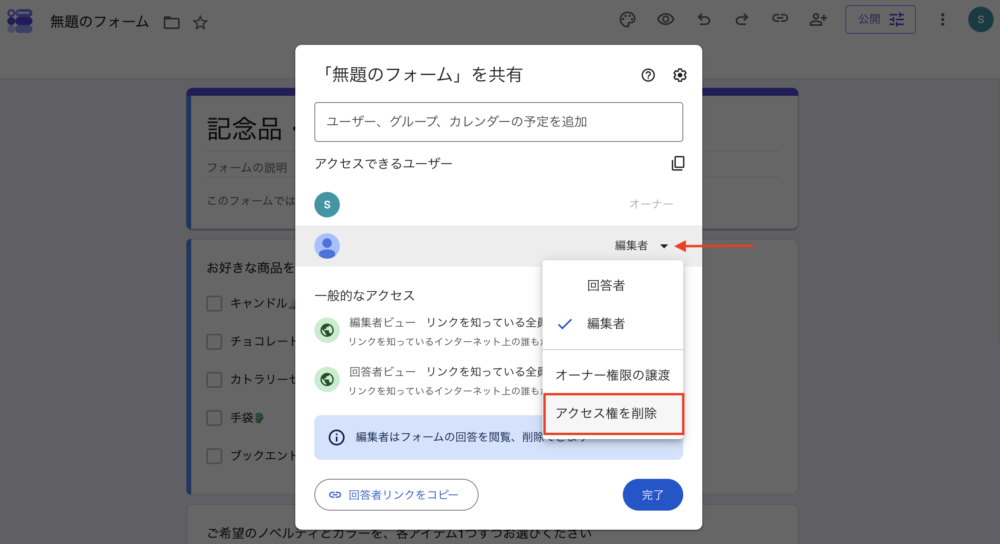Click the add users and groups field
1000x544 pixels.
(x=498, y=122)
